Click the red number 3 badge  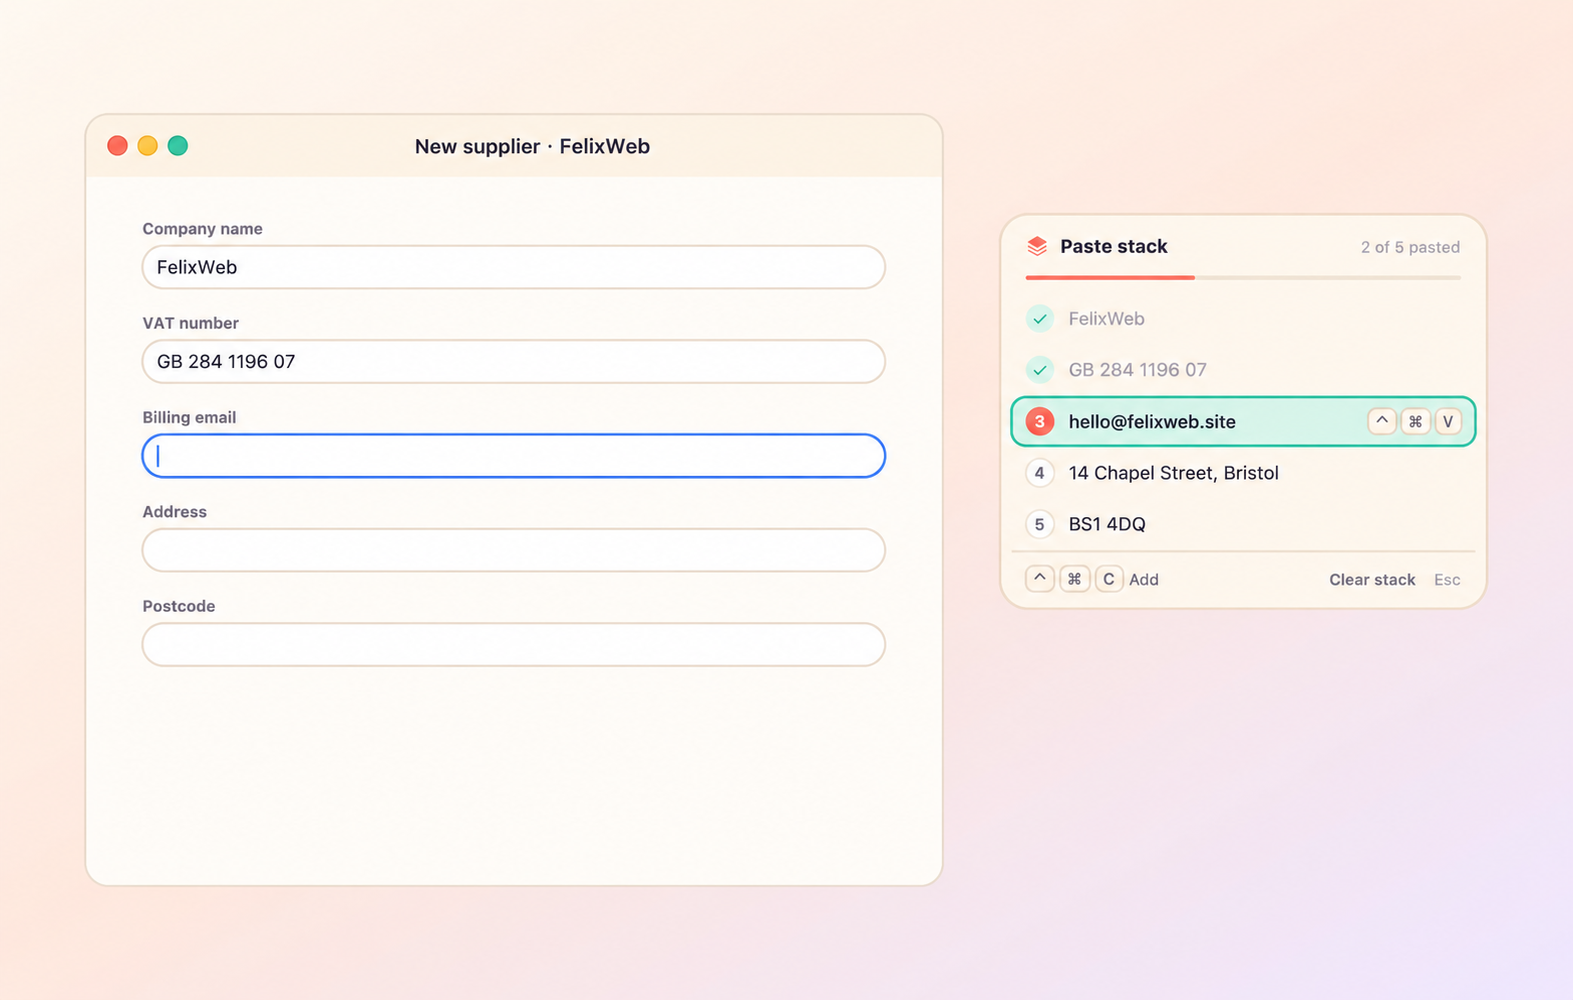pyautogui.click(x=1040, y=422)
